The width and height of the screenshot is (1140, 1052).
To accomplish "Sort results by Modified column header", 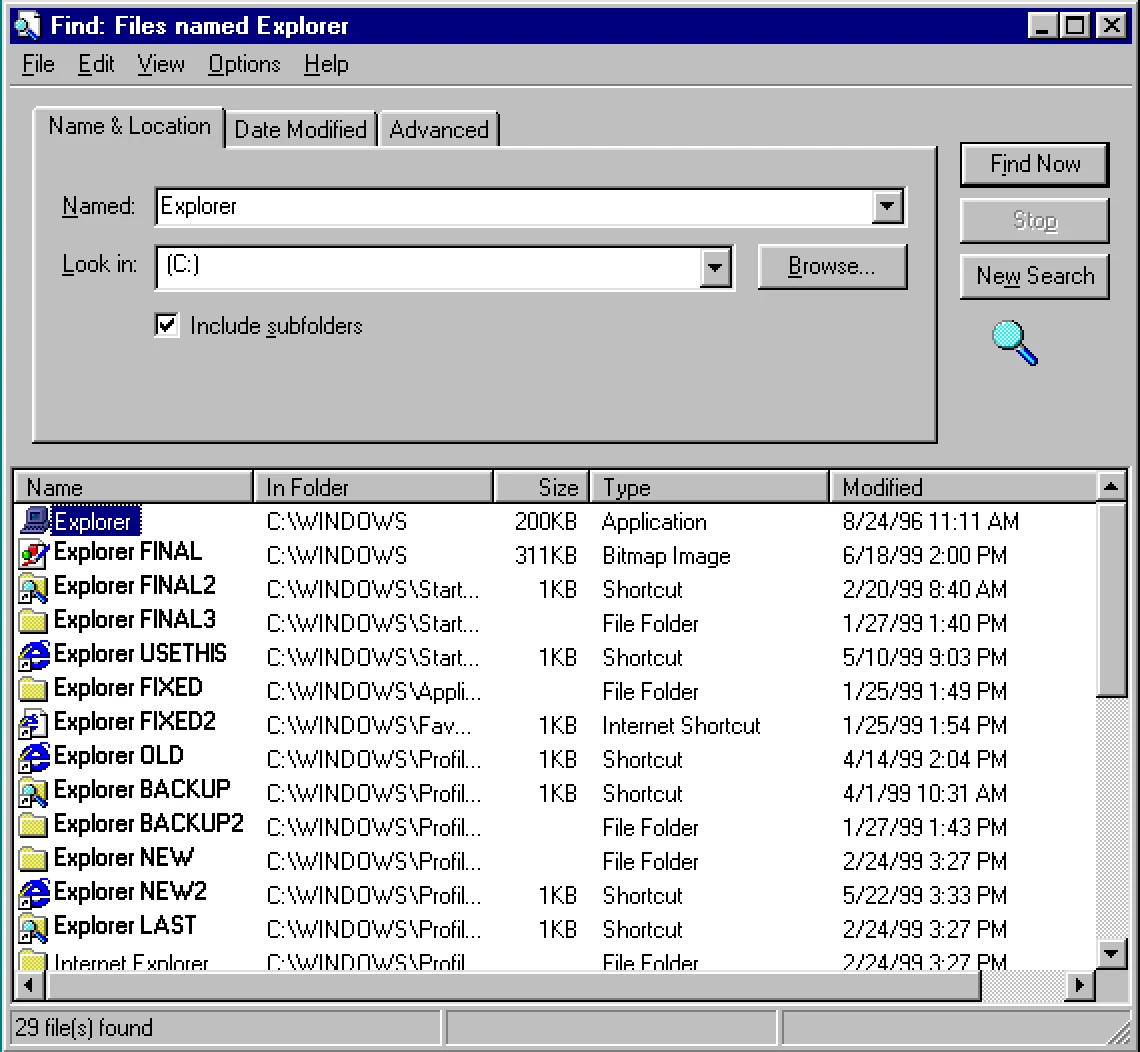I will (963, 487).
